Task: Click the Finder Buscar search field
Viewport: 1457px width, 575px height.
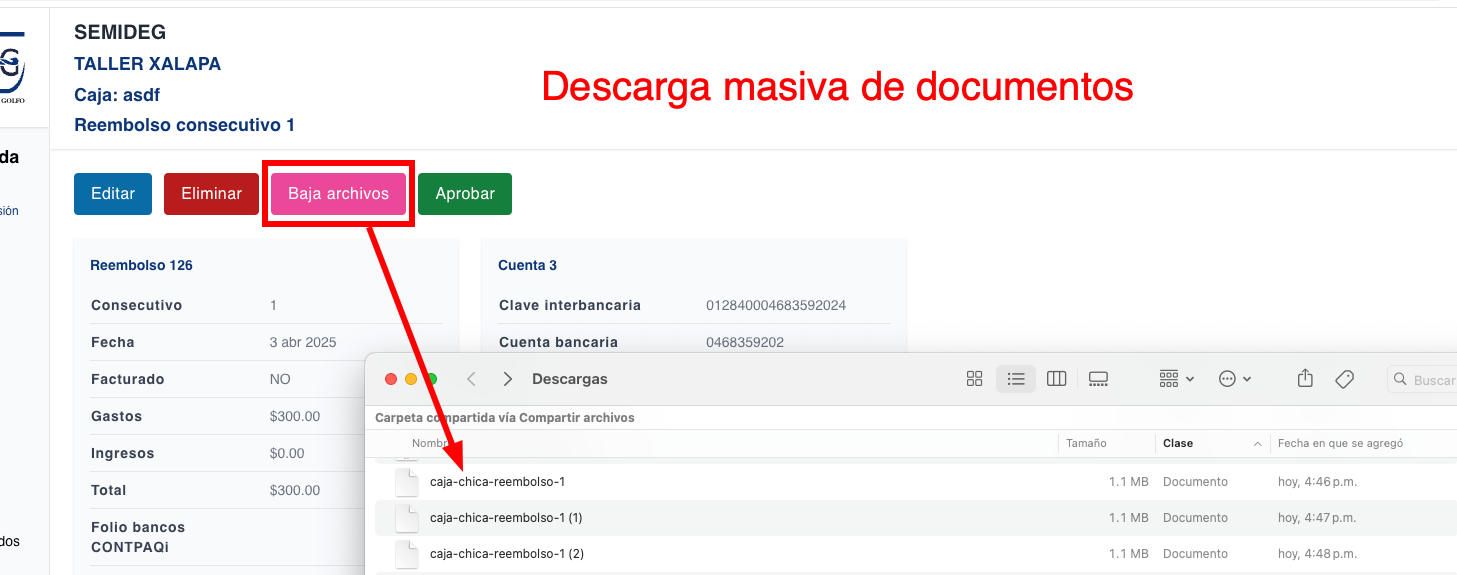Action: coord(1423,380)
